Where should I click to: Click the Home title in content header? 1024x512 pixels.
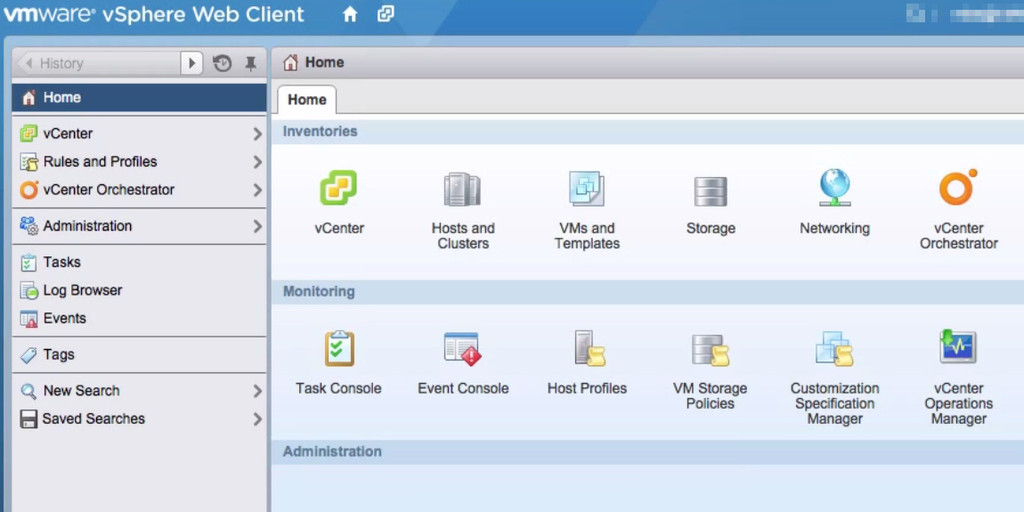click(325, 63)
